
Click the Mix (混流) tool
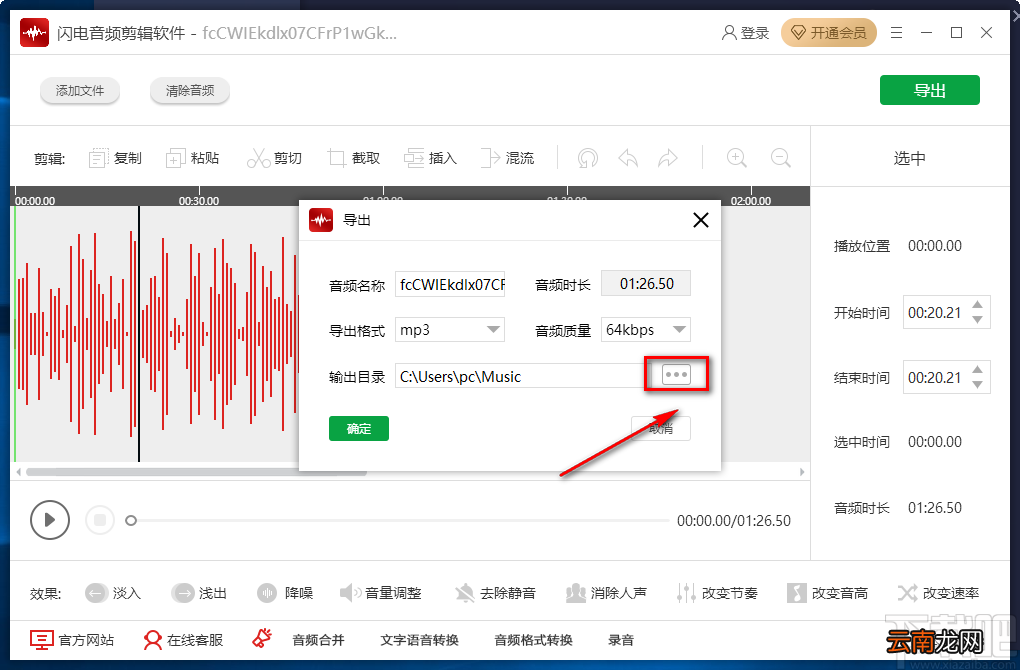coord(507,158)
